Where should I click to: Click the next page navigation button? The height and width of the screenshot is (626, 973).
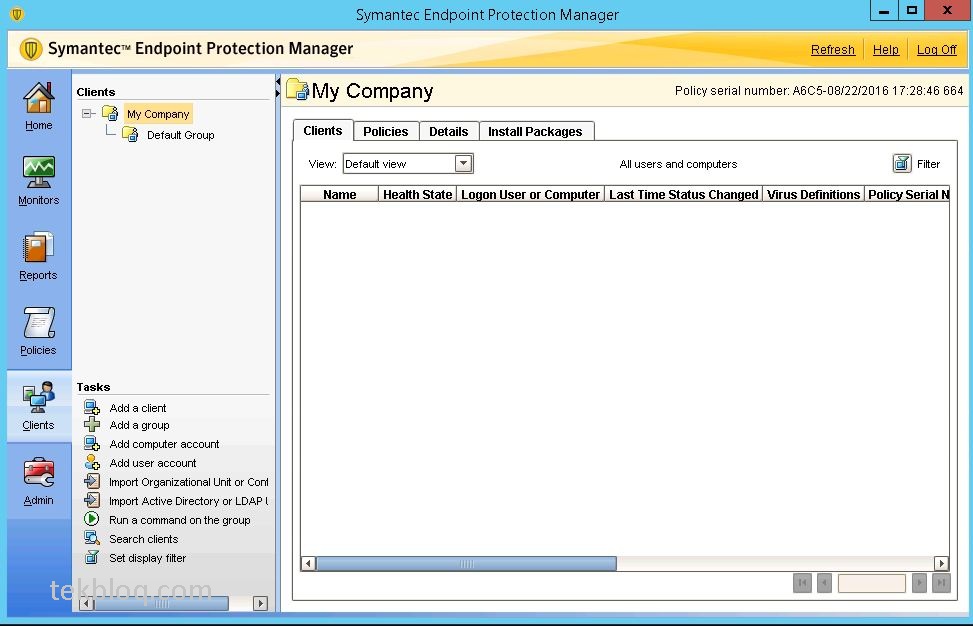click(920, 583)
